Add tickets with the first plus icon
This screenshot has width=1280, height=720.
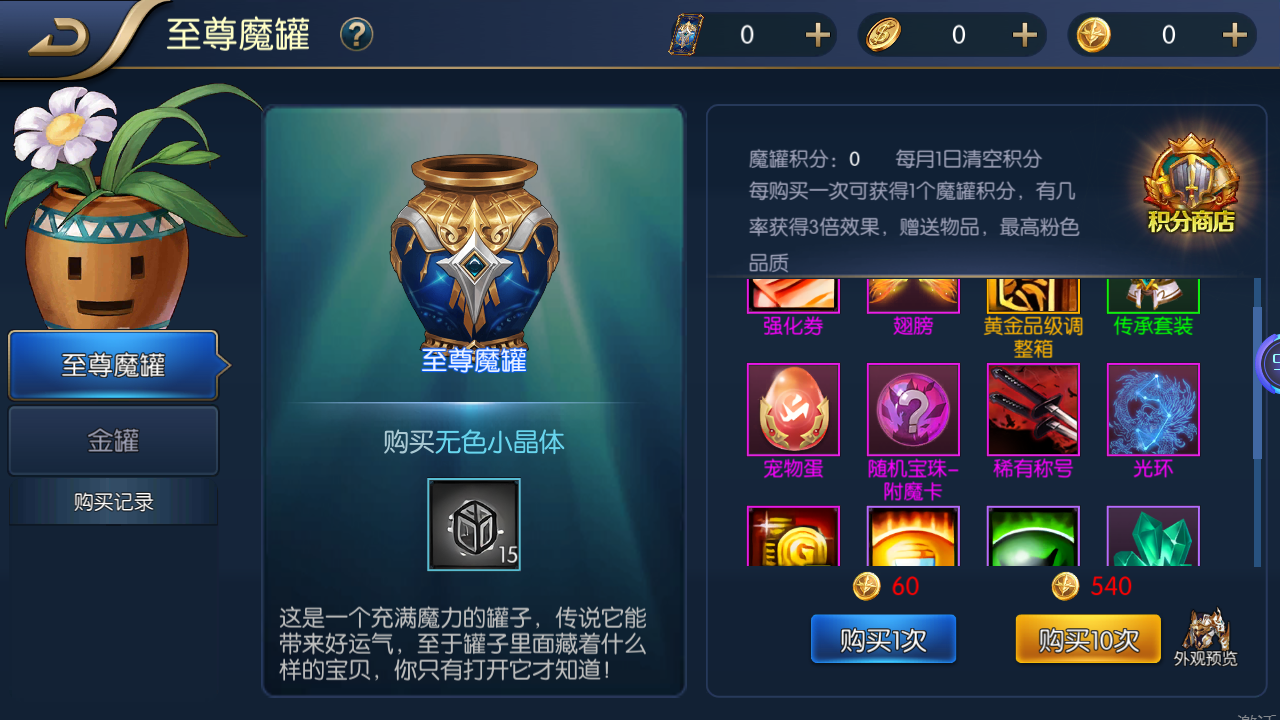(818, 35)
